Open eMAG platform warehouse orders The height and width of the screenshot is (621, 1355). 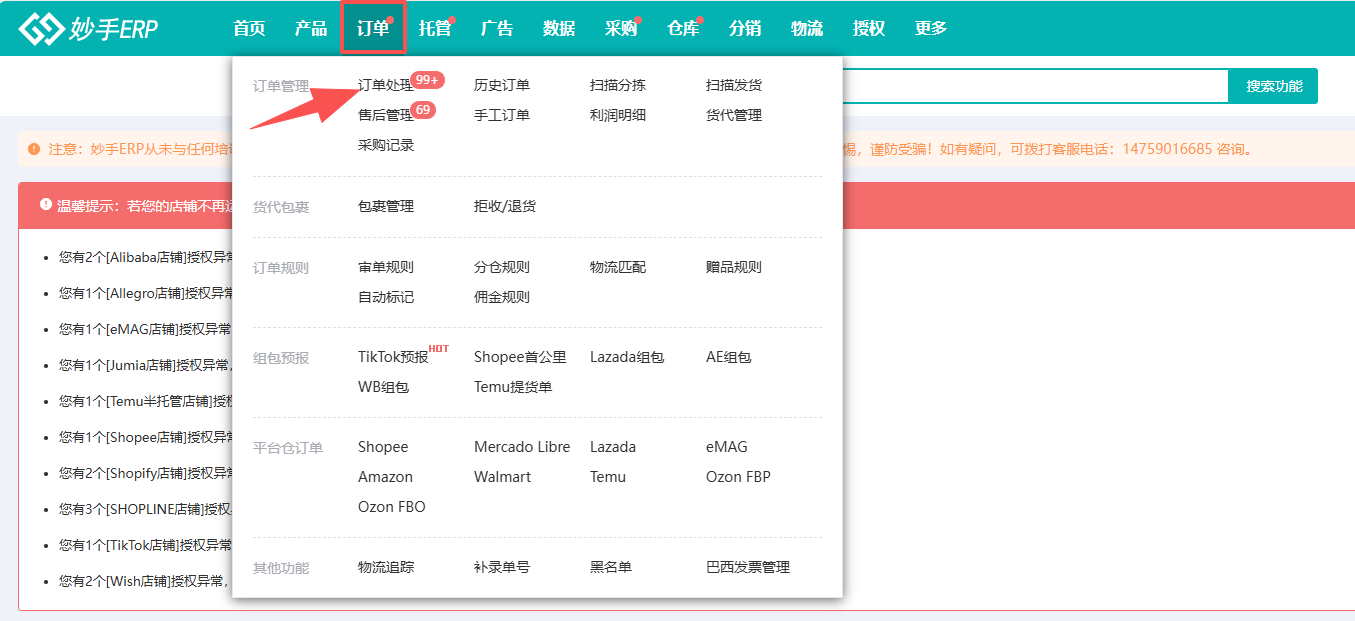[727, 448]
